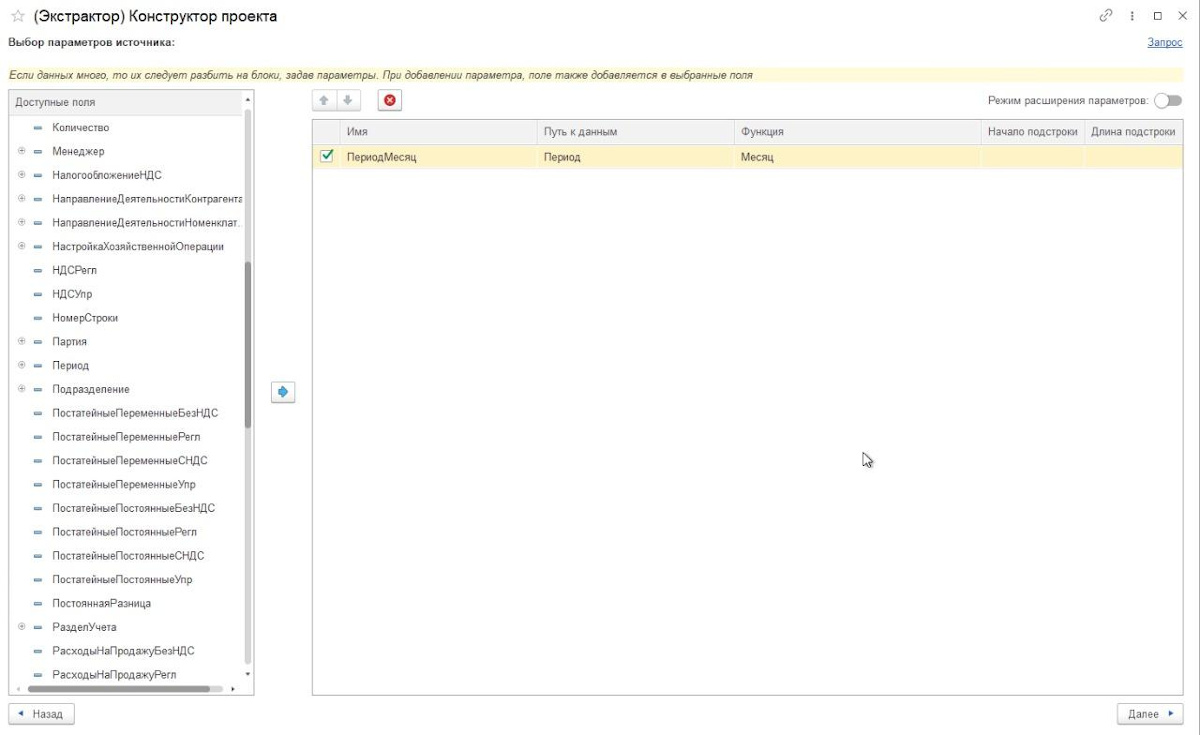
Task: Click the move down arrow icon
Action: (347, 101)
